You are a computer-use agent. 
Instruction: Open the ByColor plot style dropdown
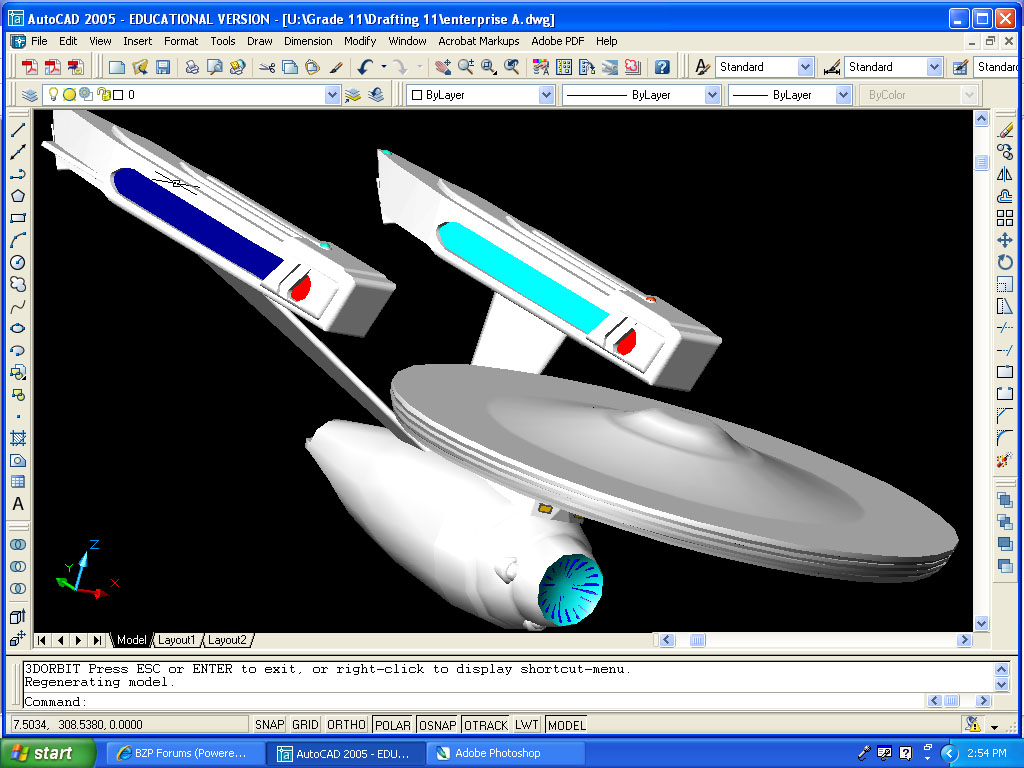(969, 95)
